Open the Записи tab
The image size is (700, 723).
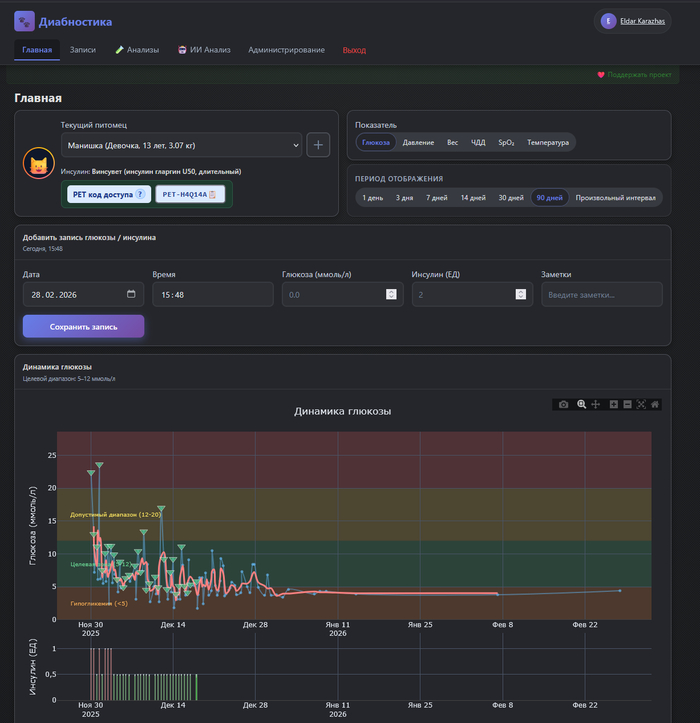pyautogui.click(x=83, y=50)
